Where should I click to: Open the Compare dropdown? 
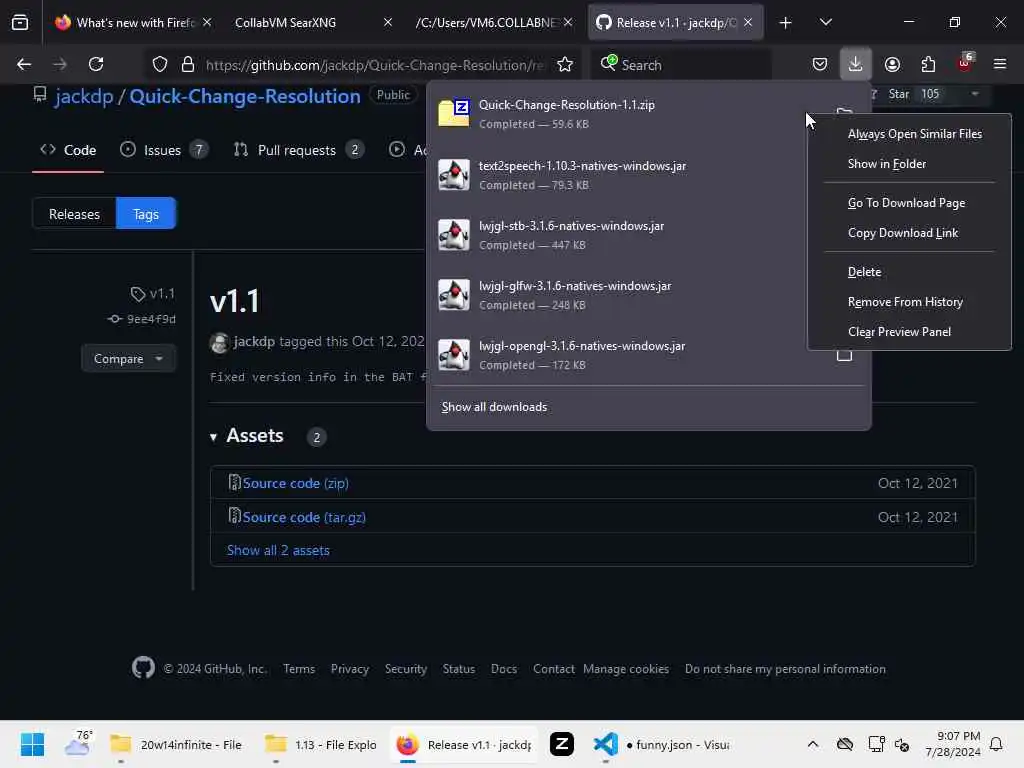click(x=129, y=359)
